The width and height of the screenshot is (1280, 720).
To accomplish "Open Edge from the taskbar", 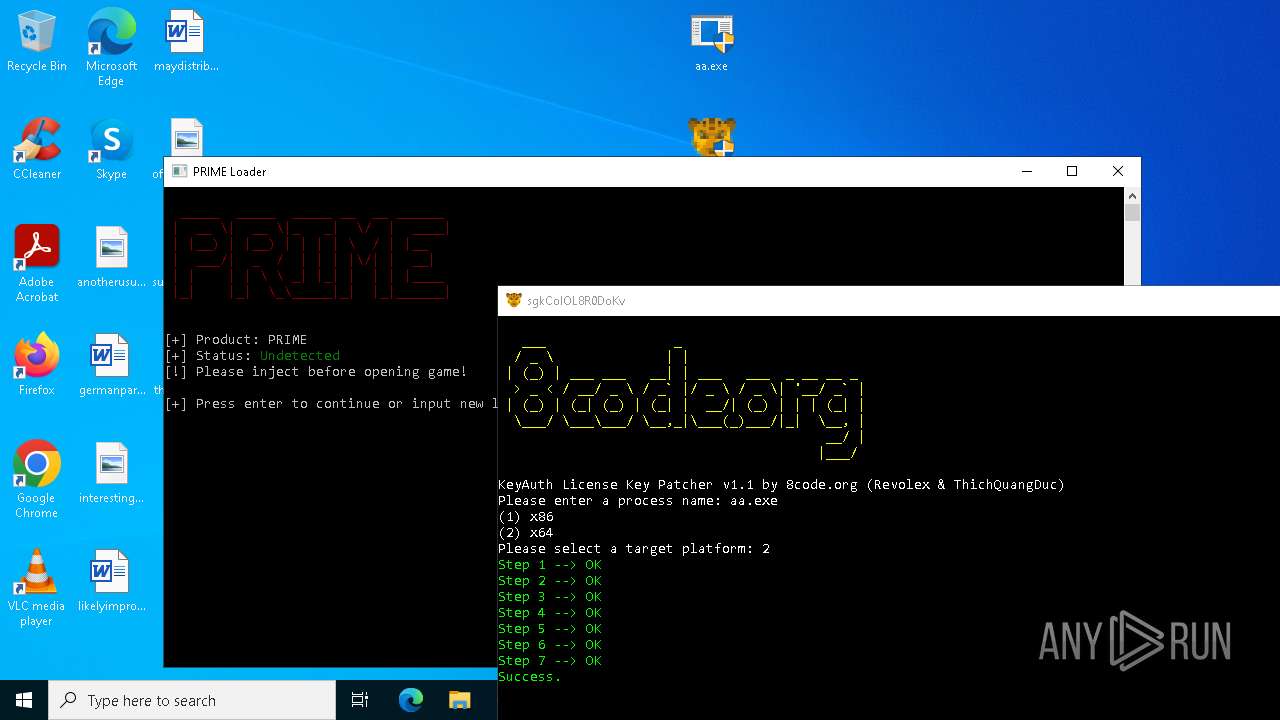I will point(411,700).
